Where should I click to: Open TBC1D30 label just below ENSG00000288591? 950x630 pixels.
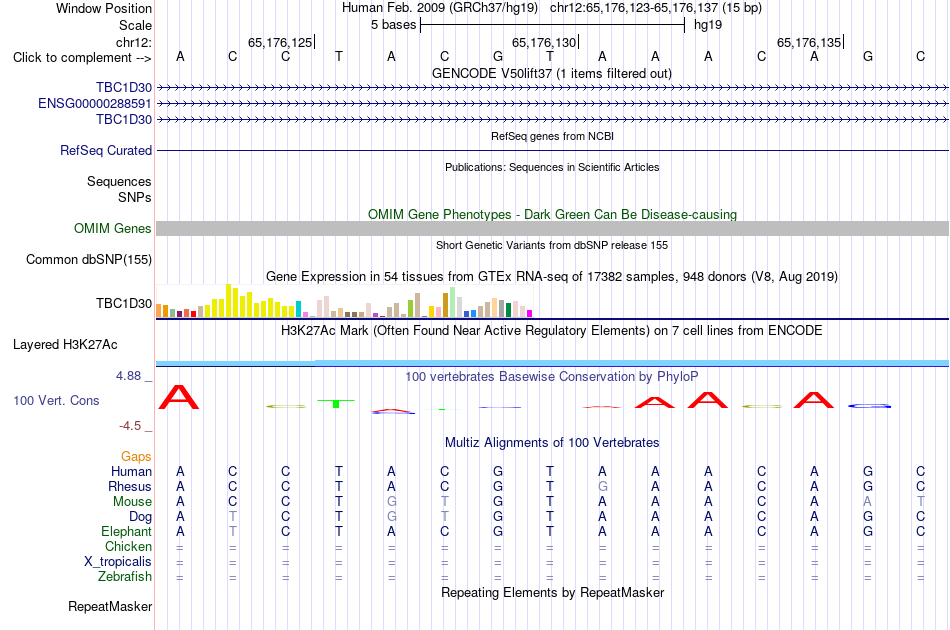(x=124, y=119)
